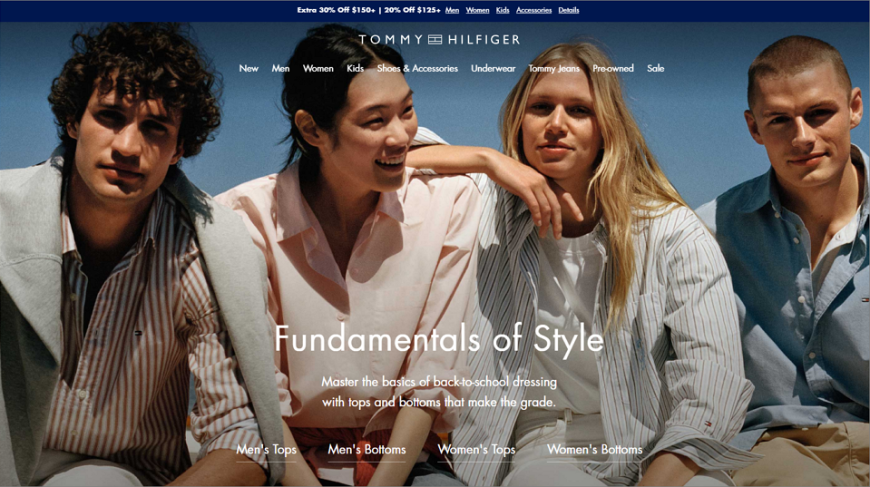Visit the Pre-owned section
Viewport: 870px width, 487px height.
613,68
